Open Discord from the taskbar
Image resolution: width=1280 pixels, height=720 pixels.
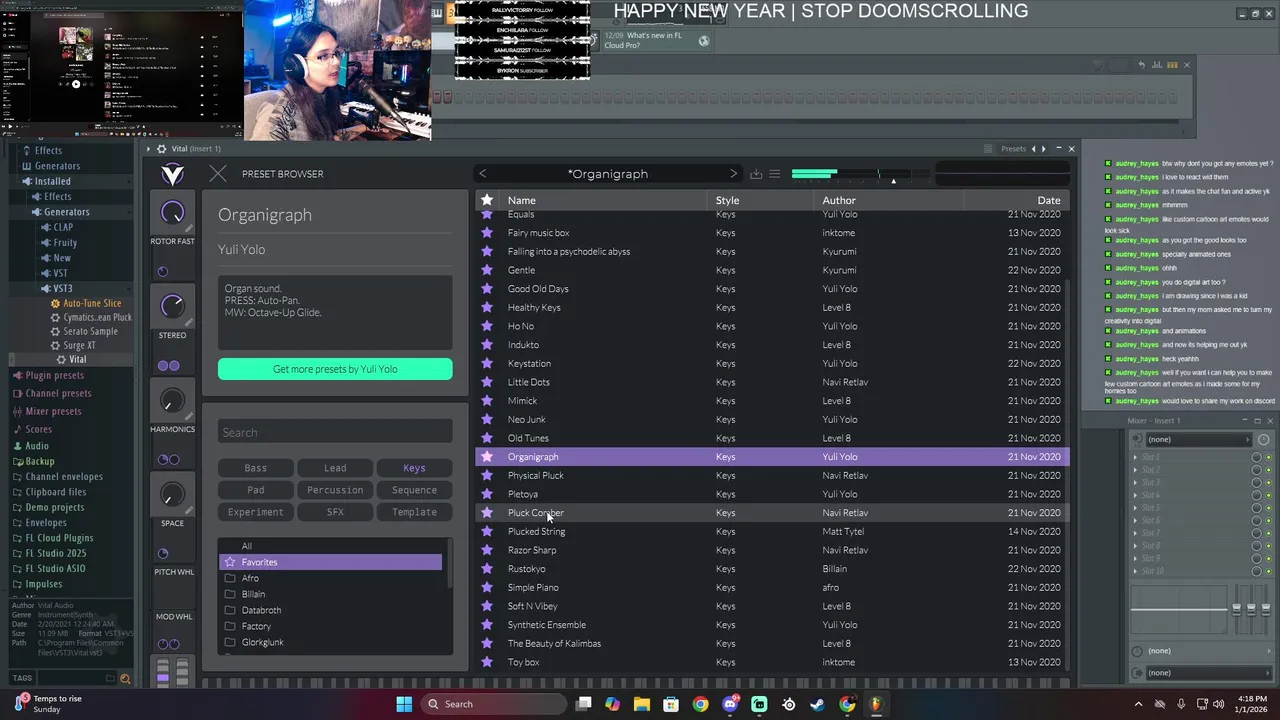point(730,704)
